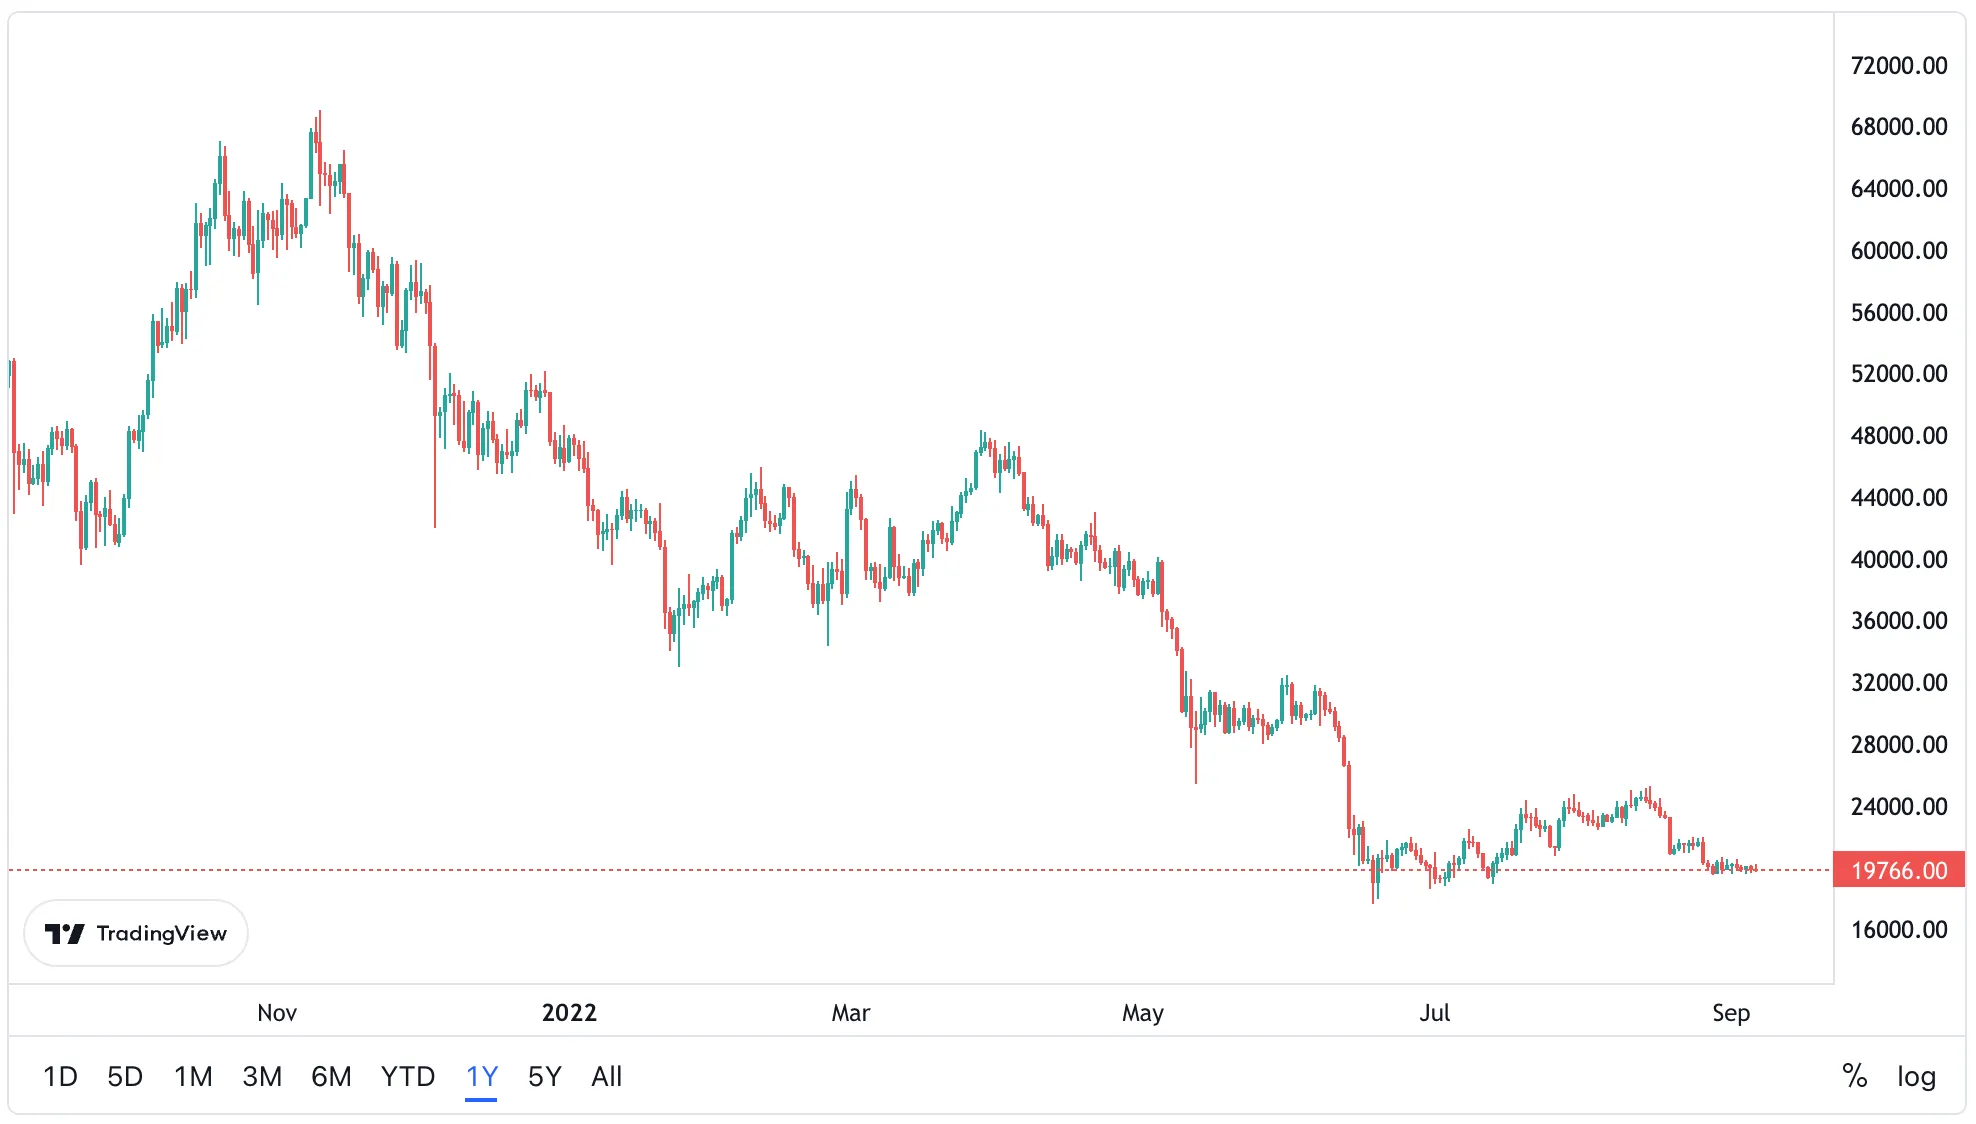Toggle percent scale mode

[x=1854, y=1076]
